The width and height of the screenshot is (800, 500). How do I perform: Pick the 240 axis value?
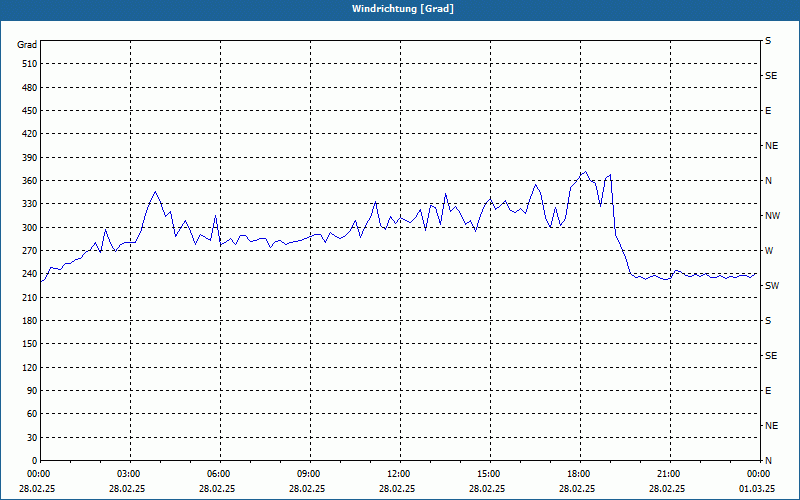29,274
